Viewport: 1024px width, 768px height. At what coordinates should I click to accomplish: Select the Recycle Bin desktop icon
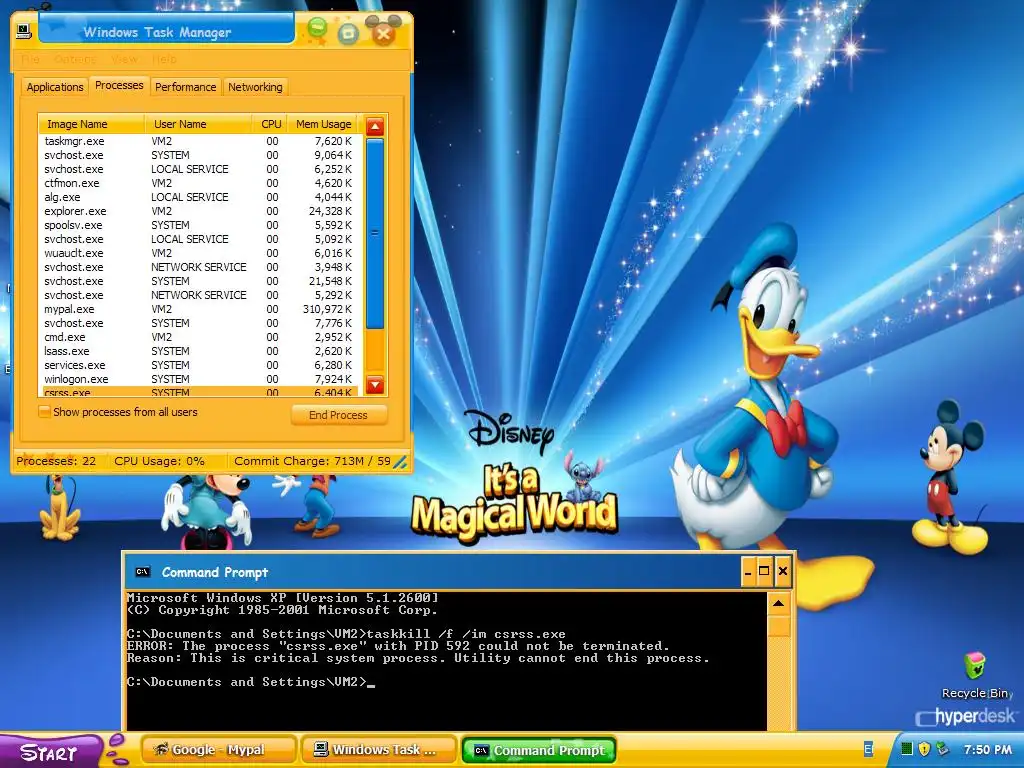[x=976, y=675]
